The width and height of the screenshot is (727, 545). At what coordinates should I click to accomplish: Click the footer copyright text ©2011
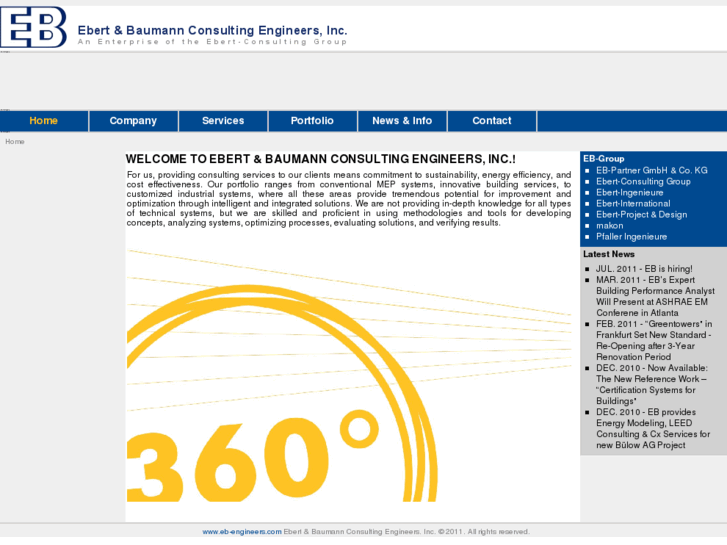tap(407, 532)
